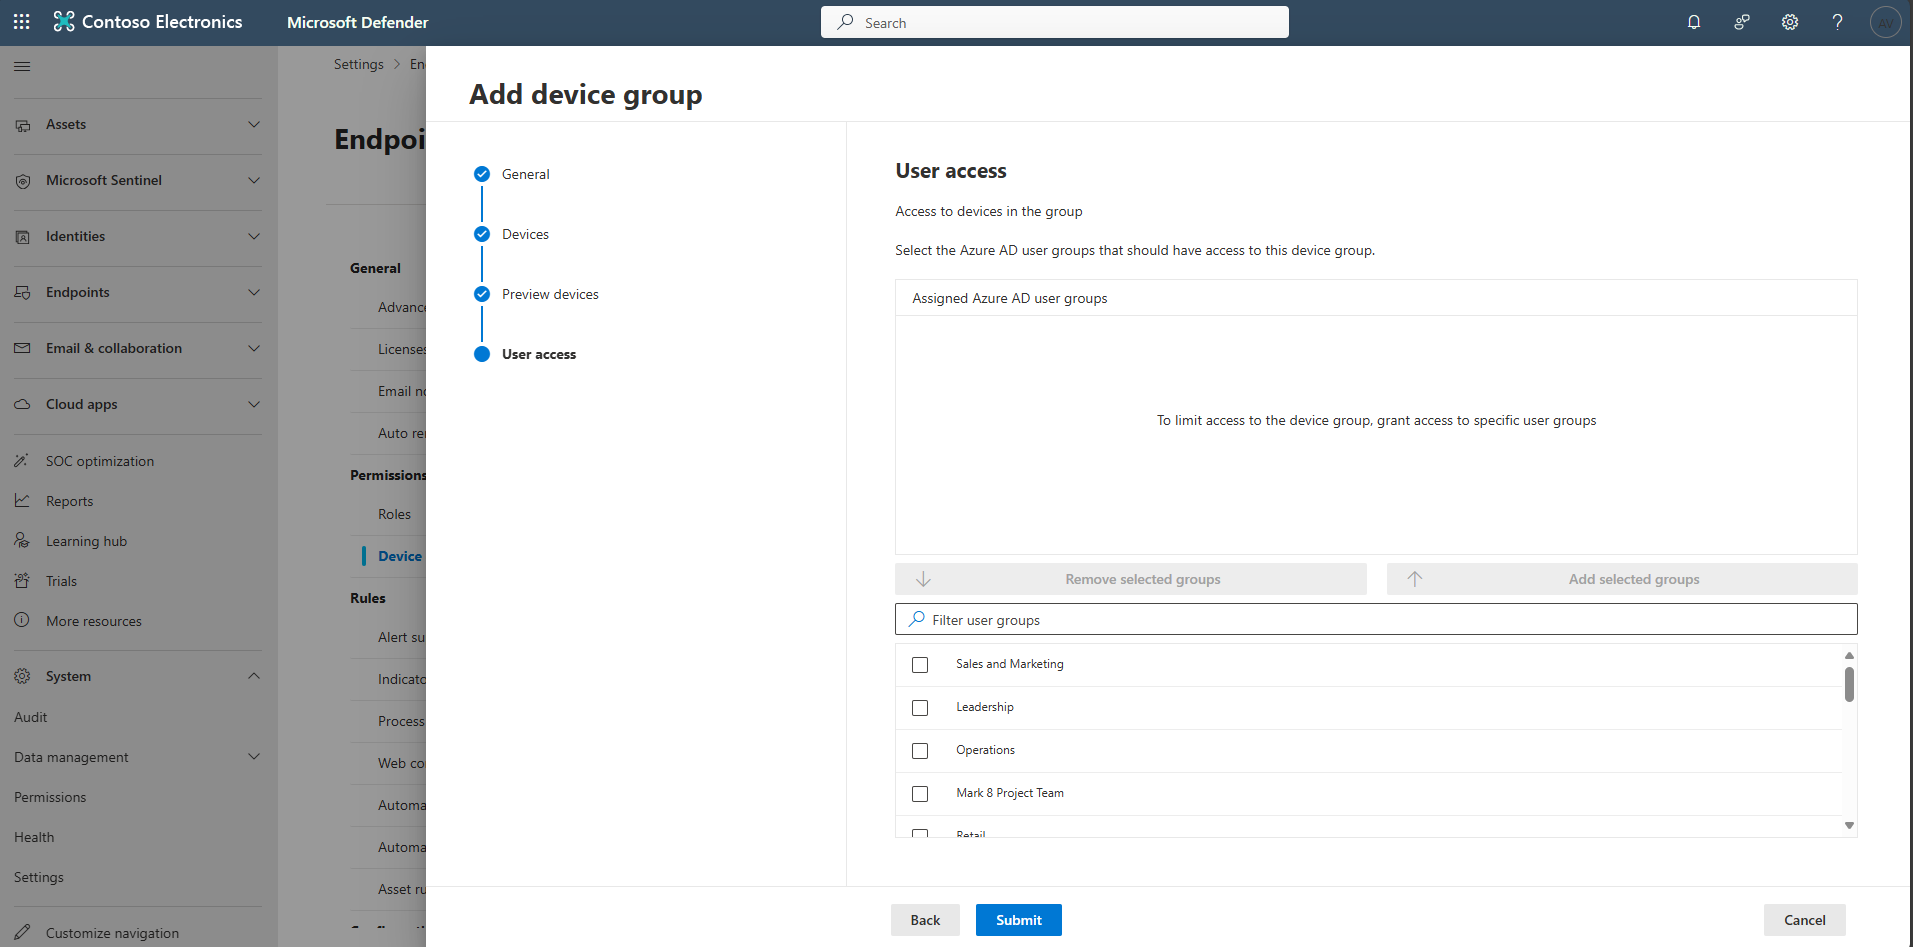Open the notifications bell icon

[x=1694, y=22]
